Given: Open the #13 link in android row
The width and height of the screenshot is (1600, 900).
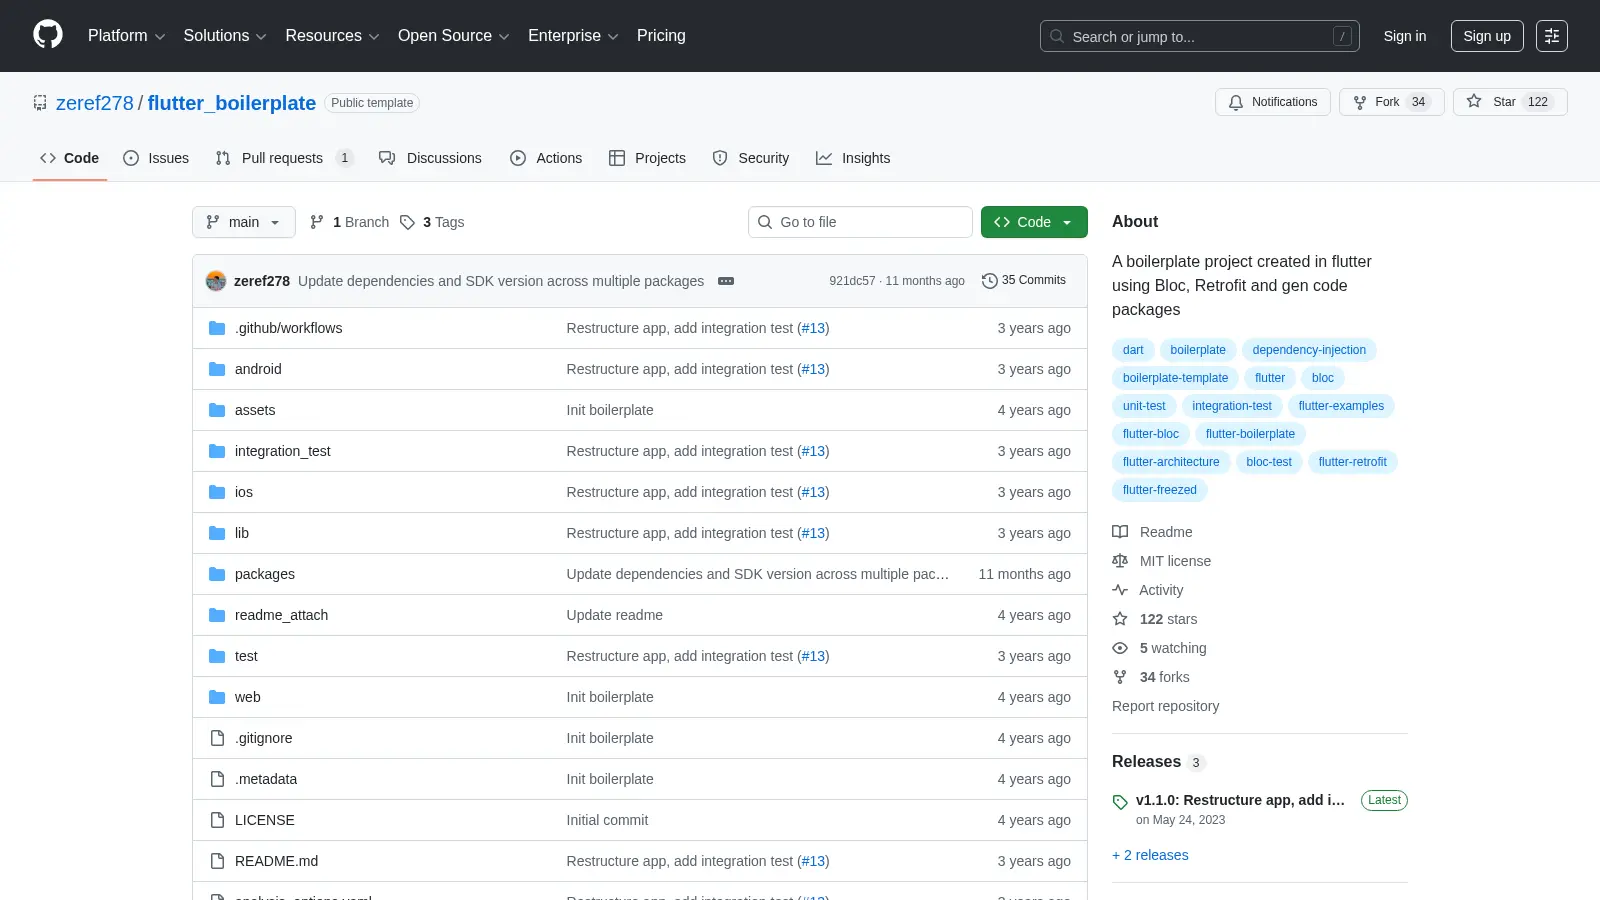Looking at the screenshot, I should point(813,369).
